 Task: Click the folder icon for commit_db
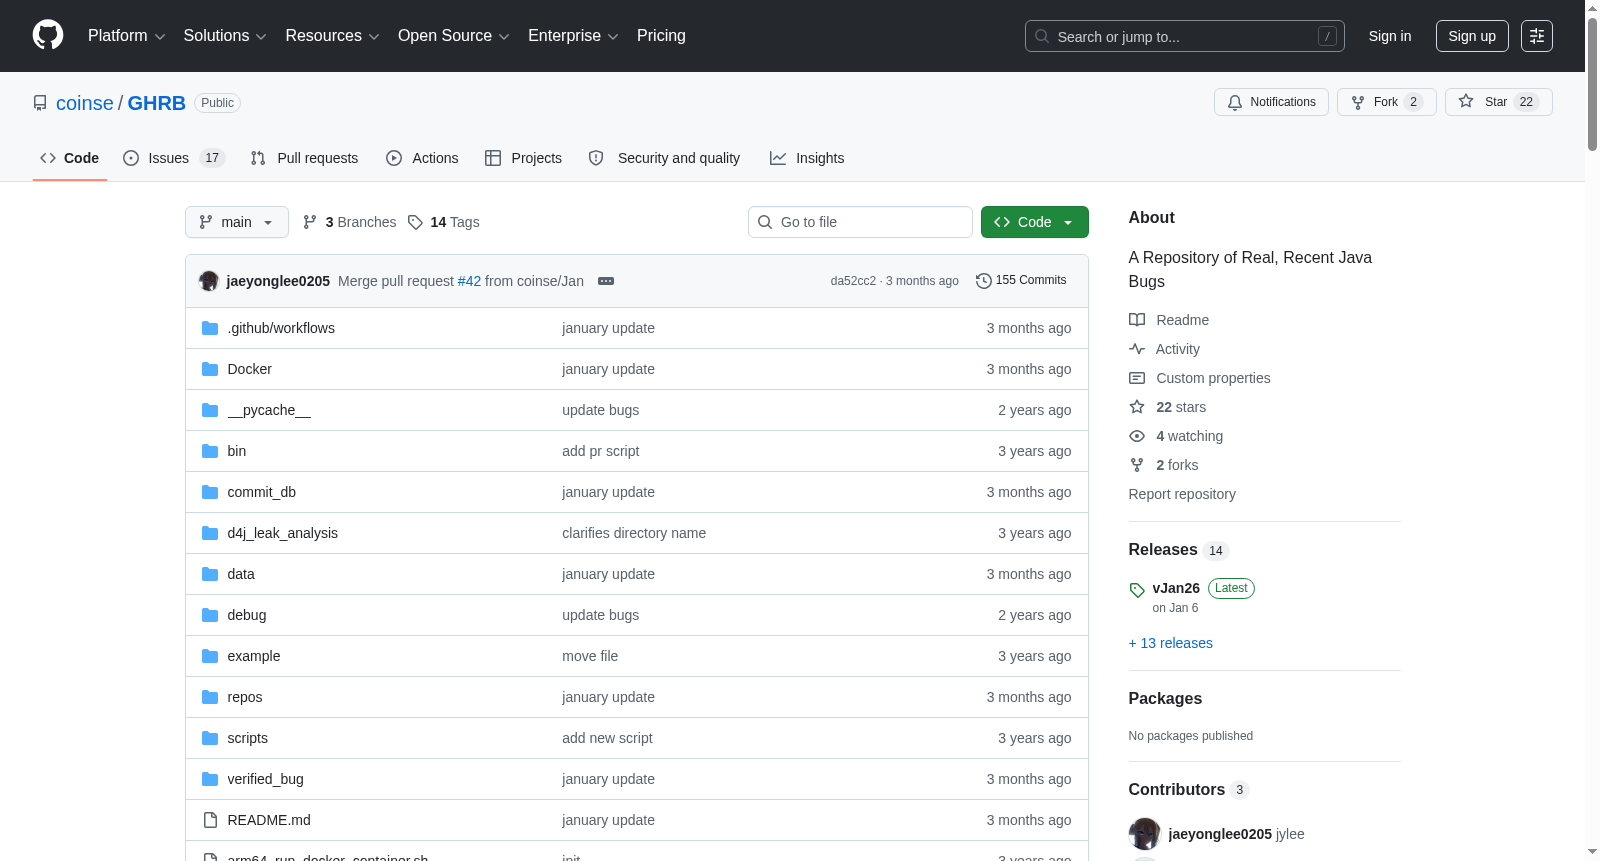[x=210, y=492]
